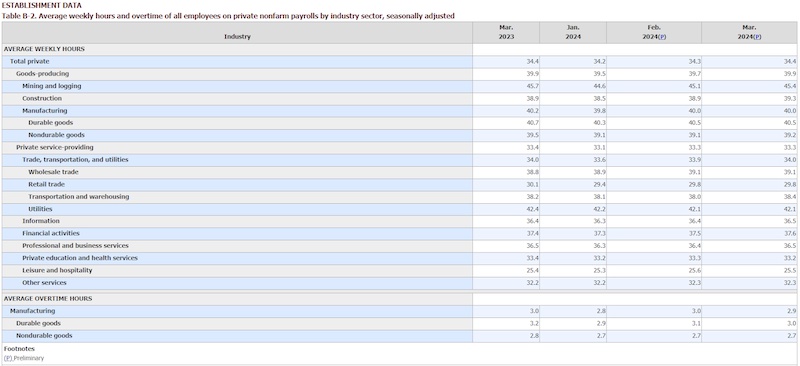The width and height of the screenshot is (800, 366).
Task: Click Goods-producing Feb. 2024 value 39.7
Action: [694, 74]
